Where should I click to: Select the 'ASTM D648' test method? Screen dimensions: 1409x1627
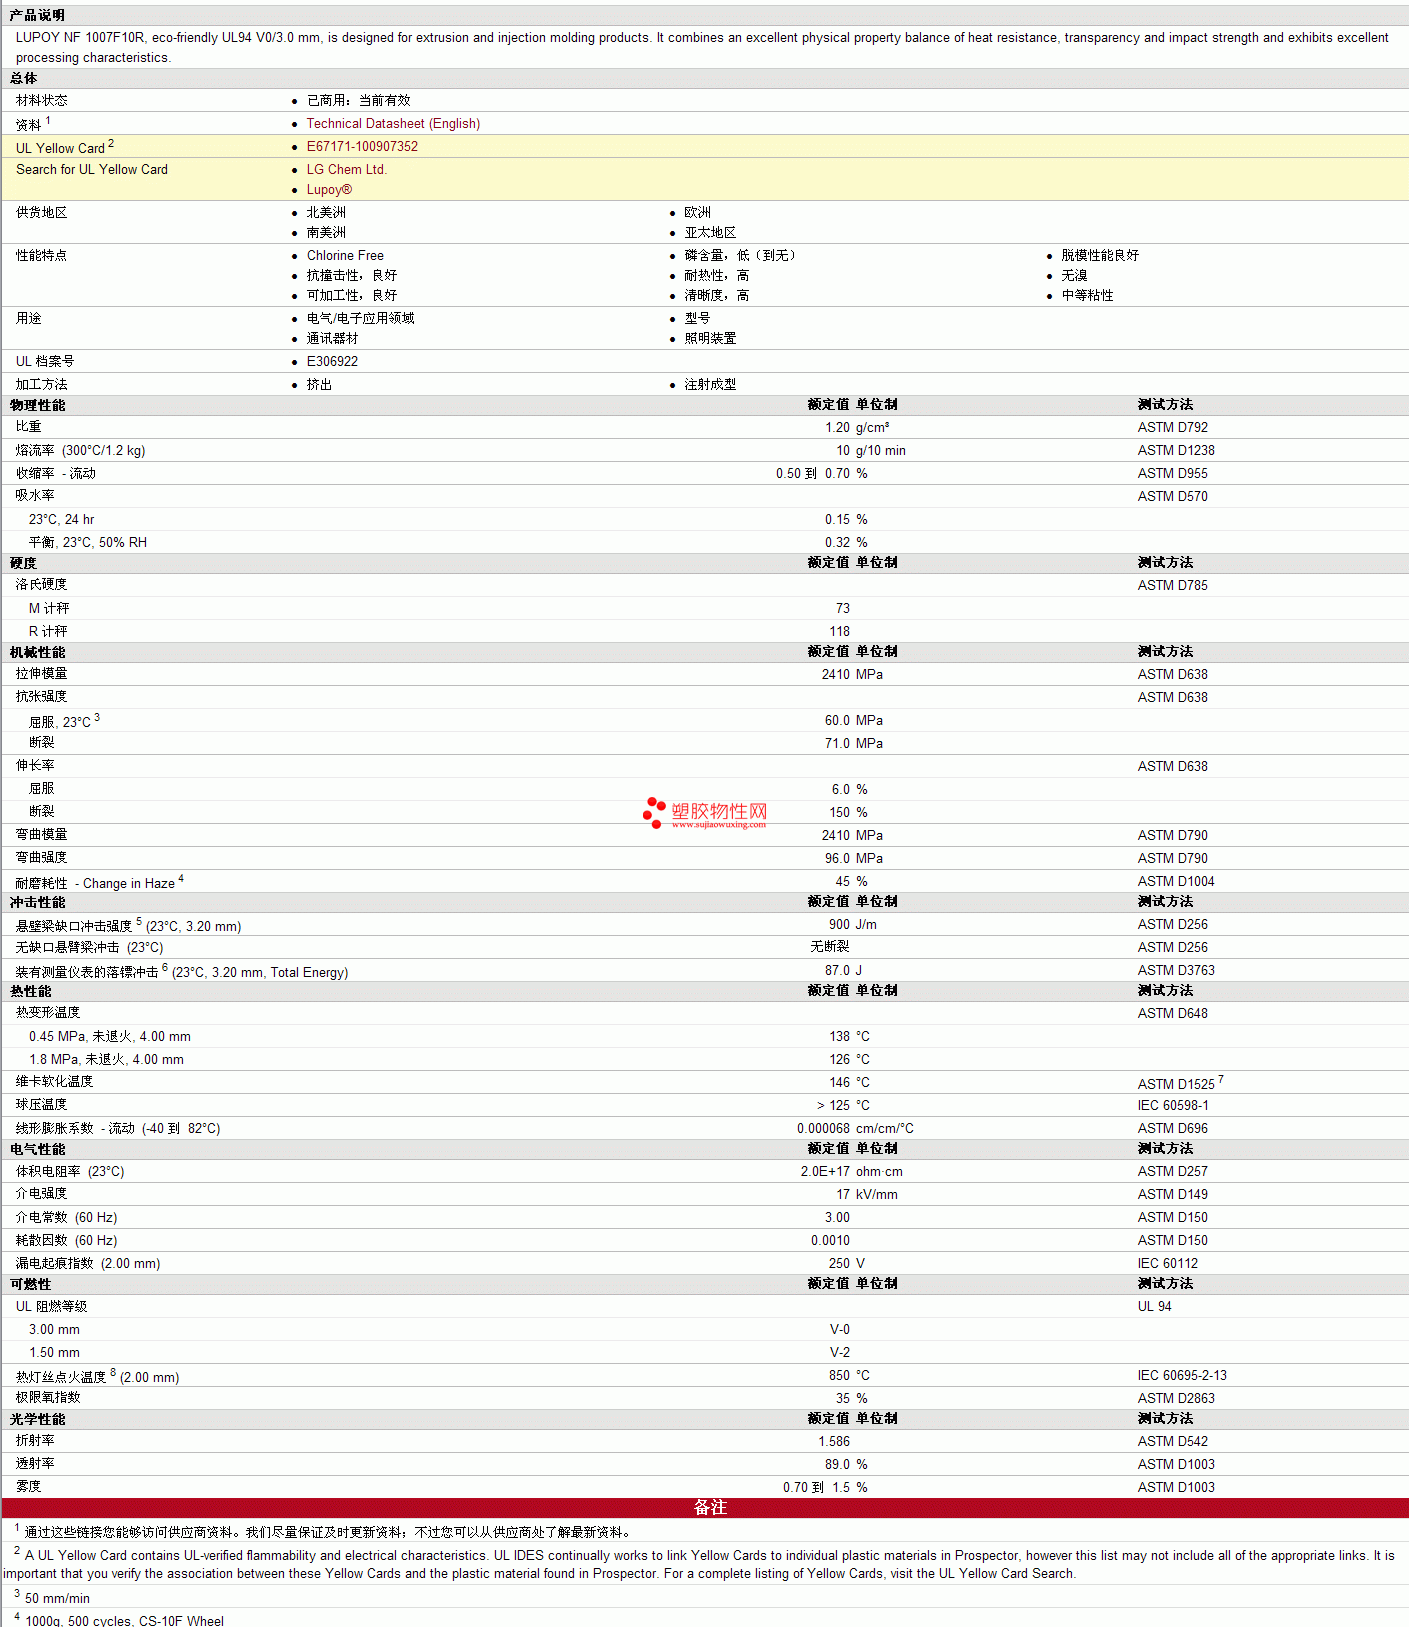click(x=1173, y=1014)
